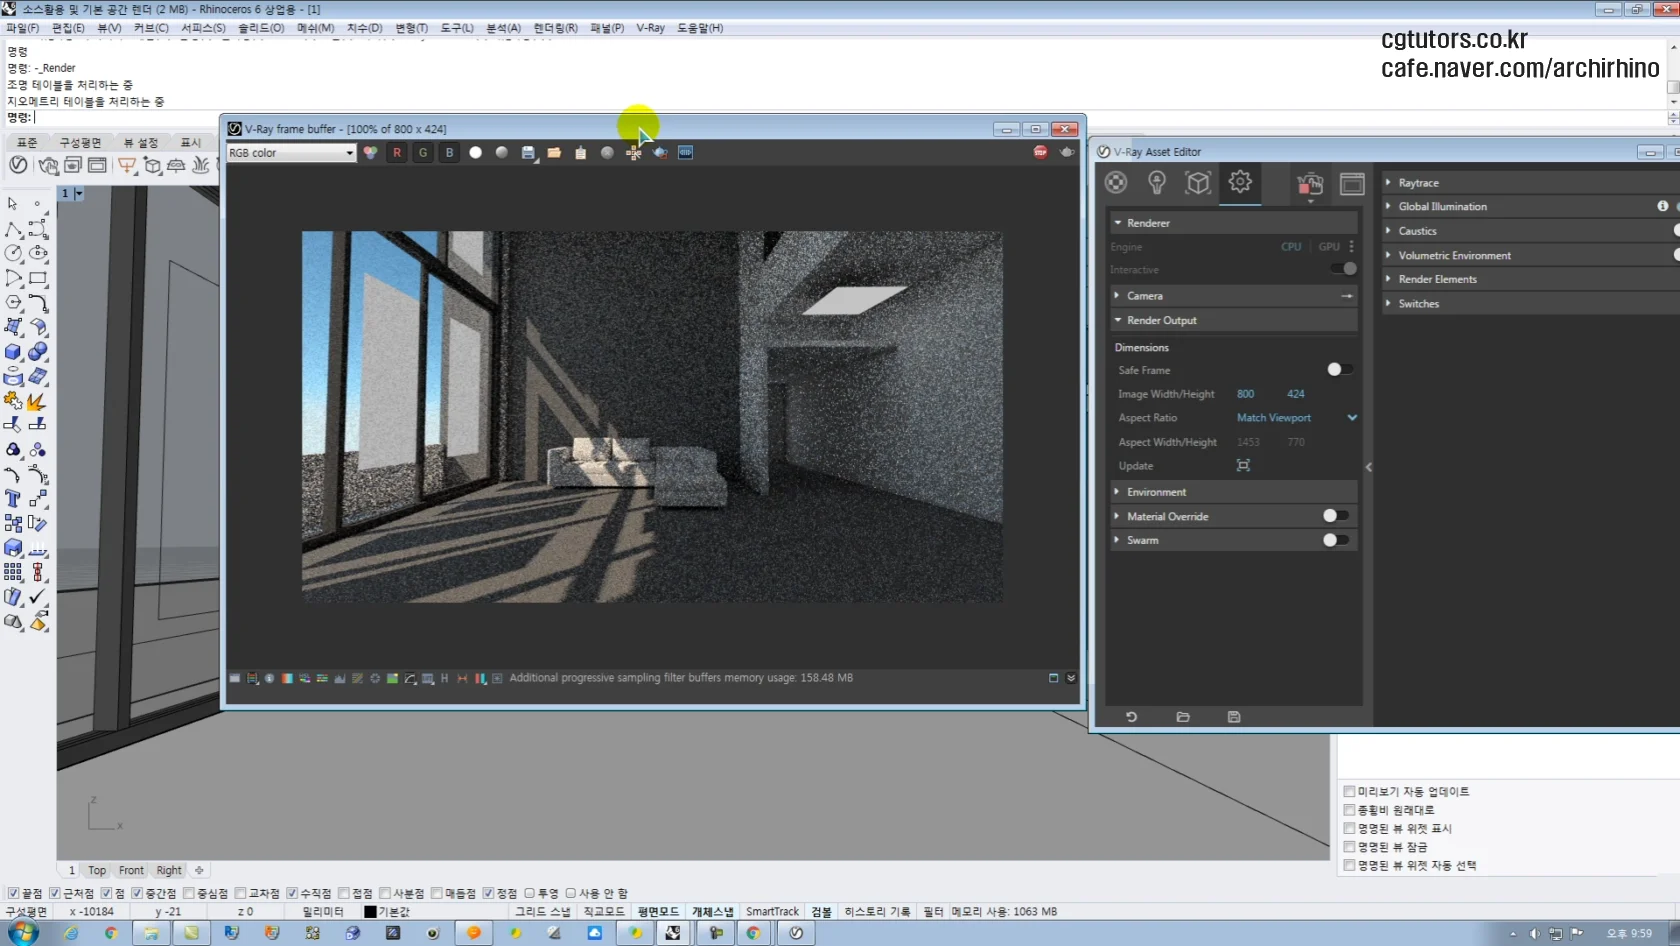Toggle the Material Override switch

[x=1336, y=516]
